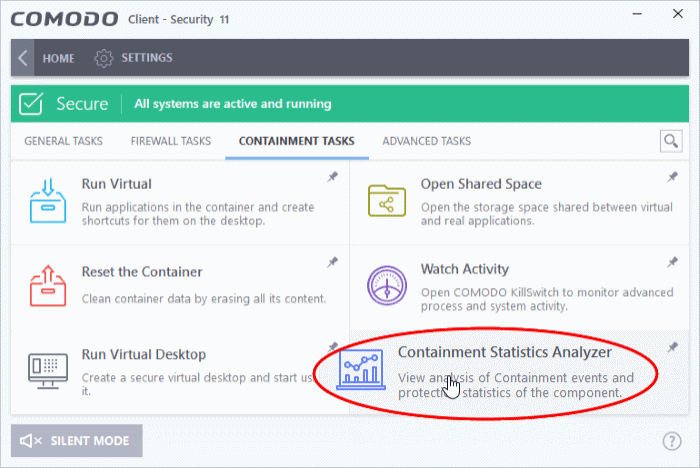Viewport: 700px width, 468px height.
Task: Pin the Reset the Container task
Action: [333, 262]
